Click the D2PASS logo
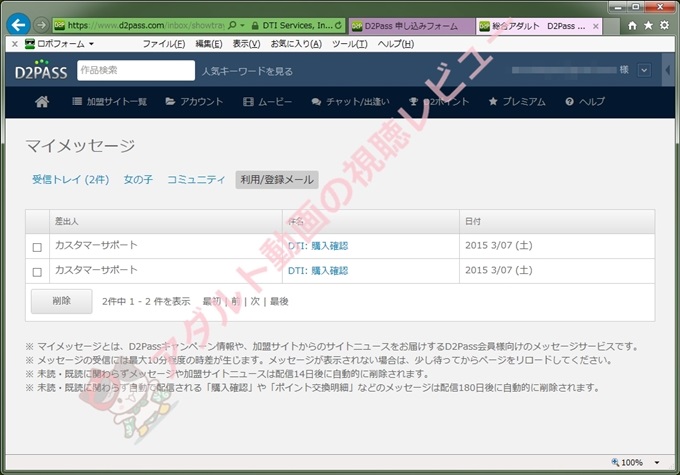The width and height of the screenshot is (680, 475). 41,70
